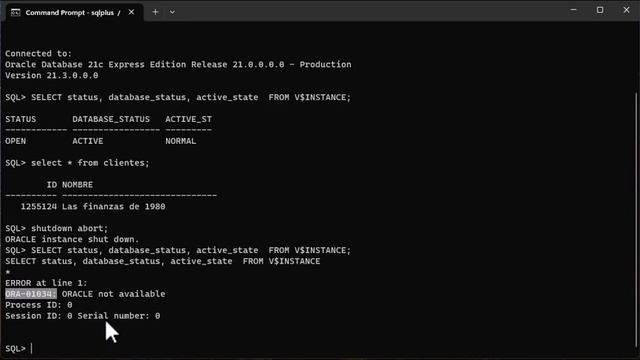Screen dimensions: 640x360
Task: Click the 'Connected to:' line
Action: pyautogui.click(x=38, y=53)
